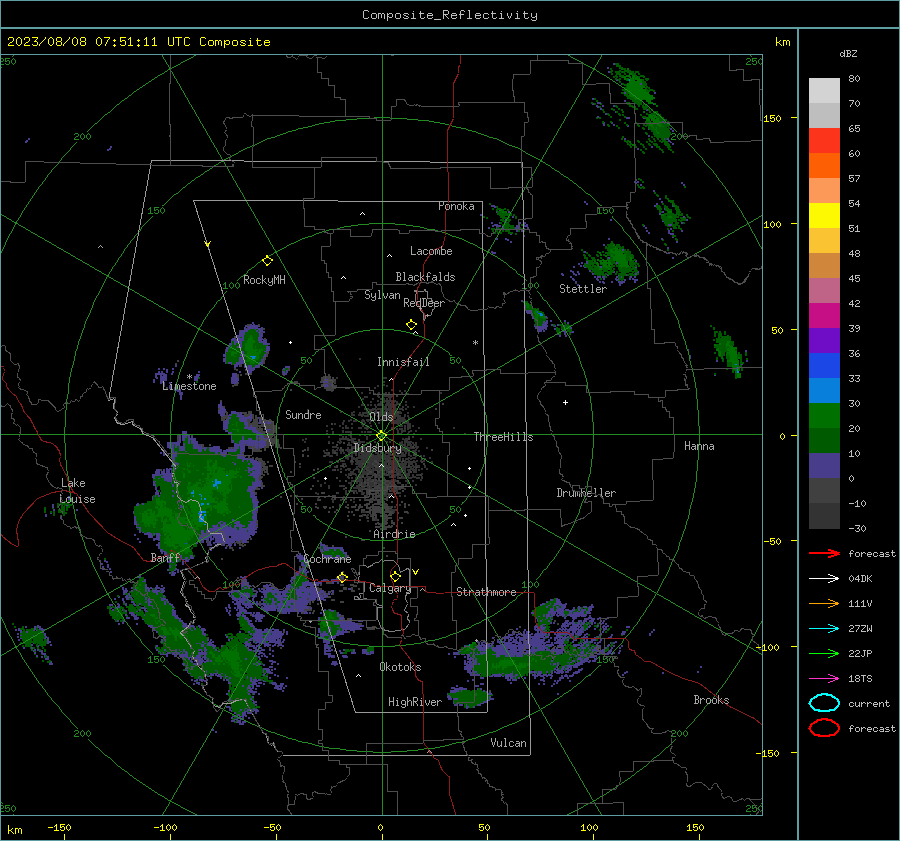Click the yellow radar site marker at Olds

pyautogui.click(x=381, y=436)
